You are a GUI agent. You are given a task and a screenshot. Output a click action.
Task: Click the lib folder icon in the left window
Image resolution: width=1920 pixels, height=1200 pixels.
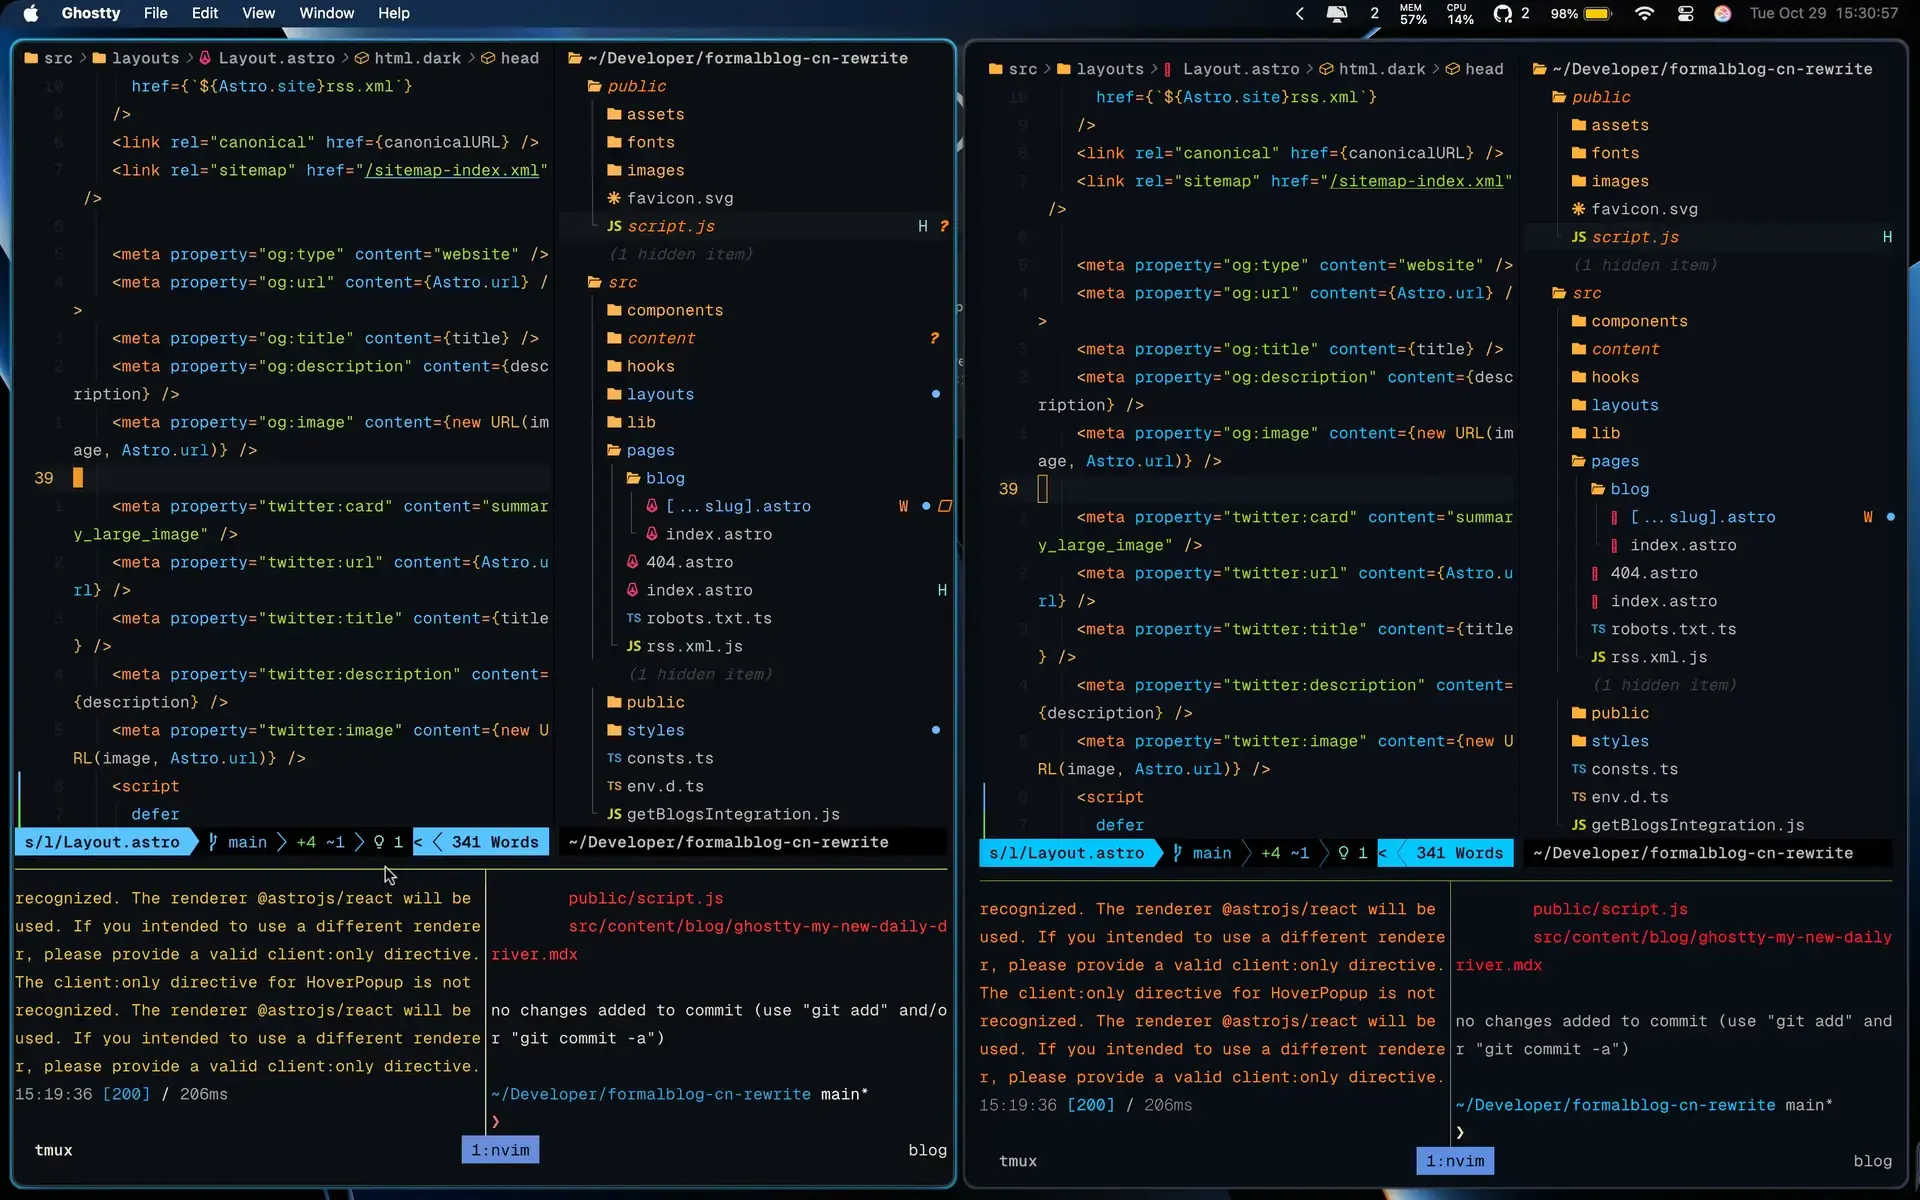[x=614, y=422]
